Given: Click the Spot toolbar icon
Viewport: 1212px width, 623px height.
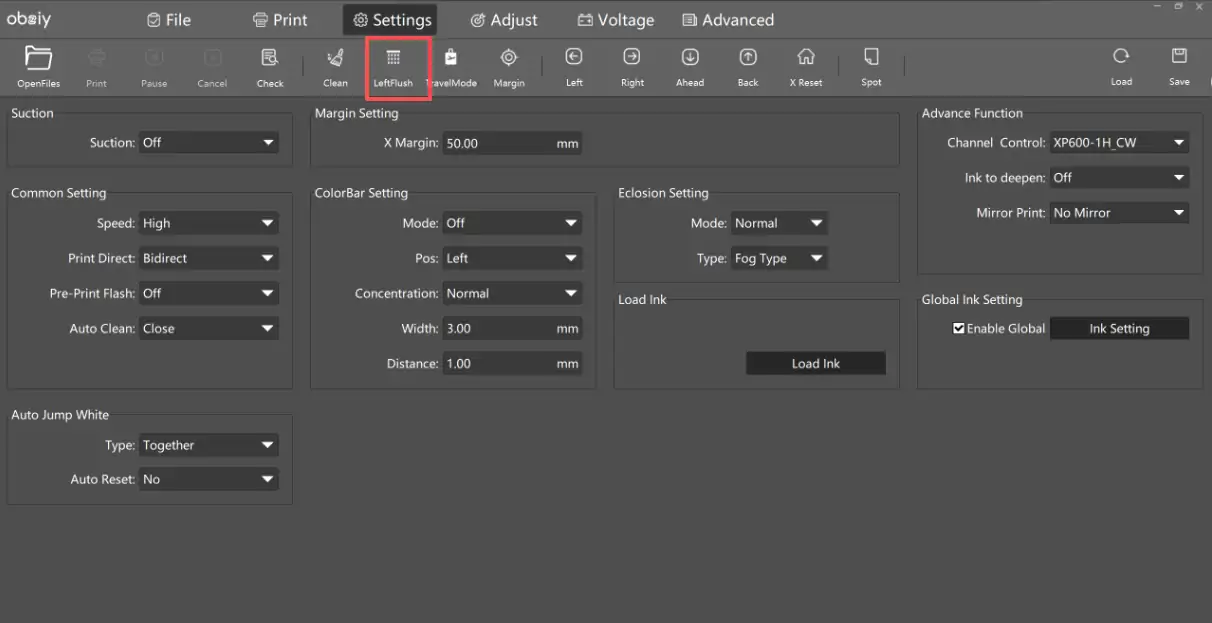Looking at the screenshot, I should pos(871,57).
